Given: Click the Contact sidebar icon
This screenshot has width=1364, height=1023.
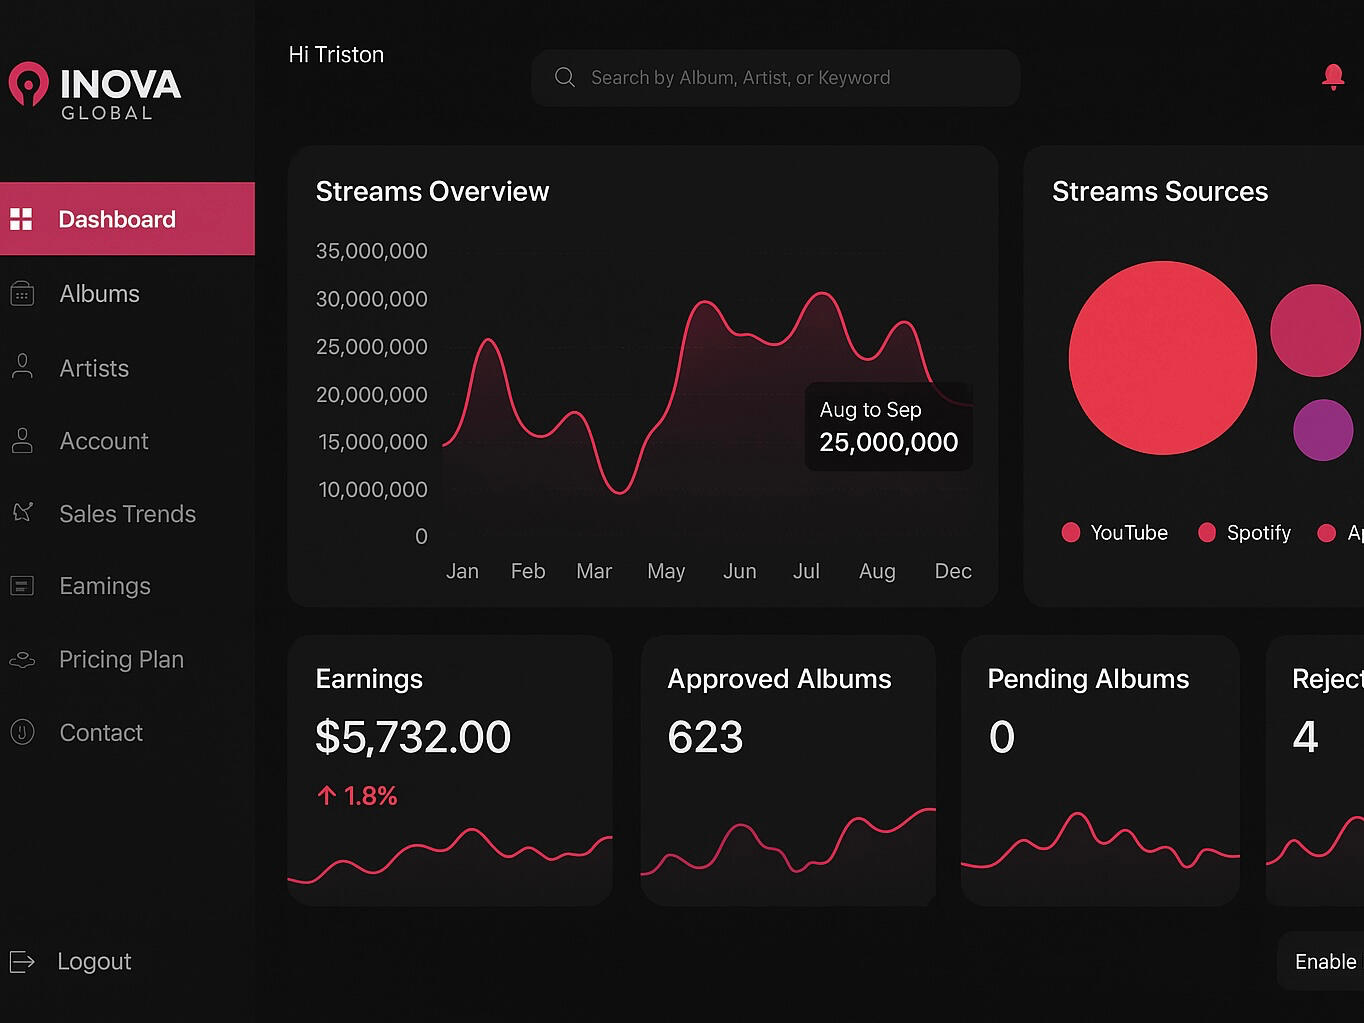Looking at the screenshot, I should click(x=22, y=733).
